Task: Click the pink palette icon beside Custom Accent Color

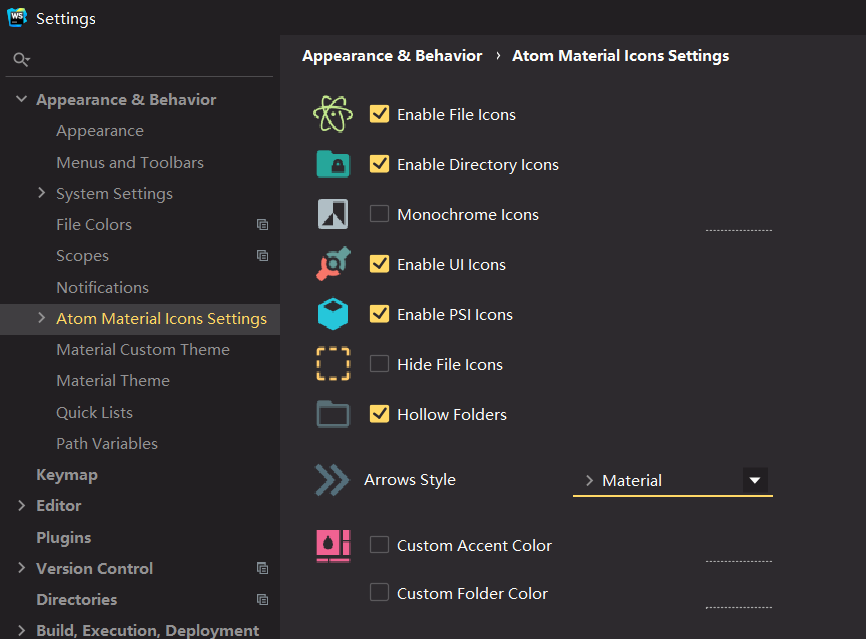Action: [x=333, y=546]
